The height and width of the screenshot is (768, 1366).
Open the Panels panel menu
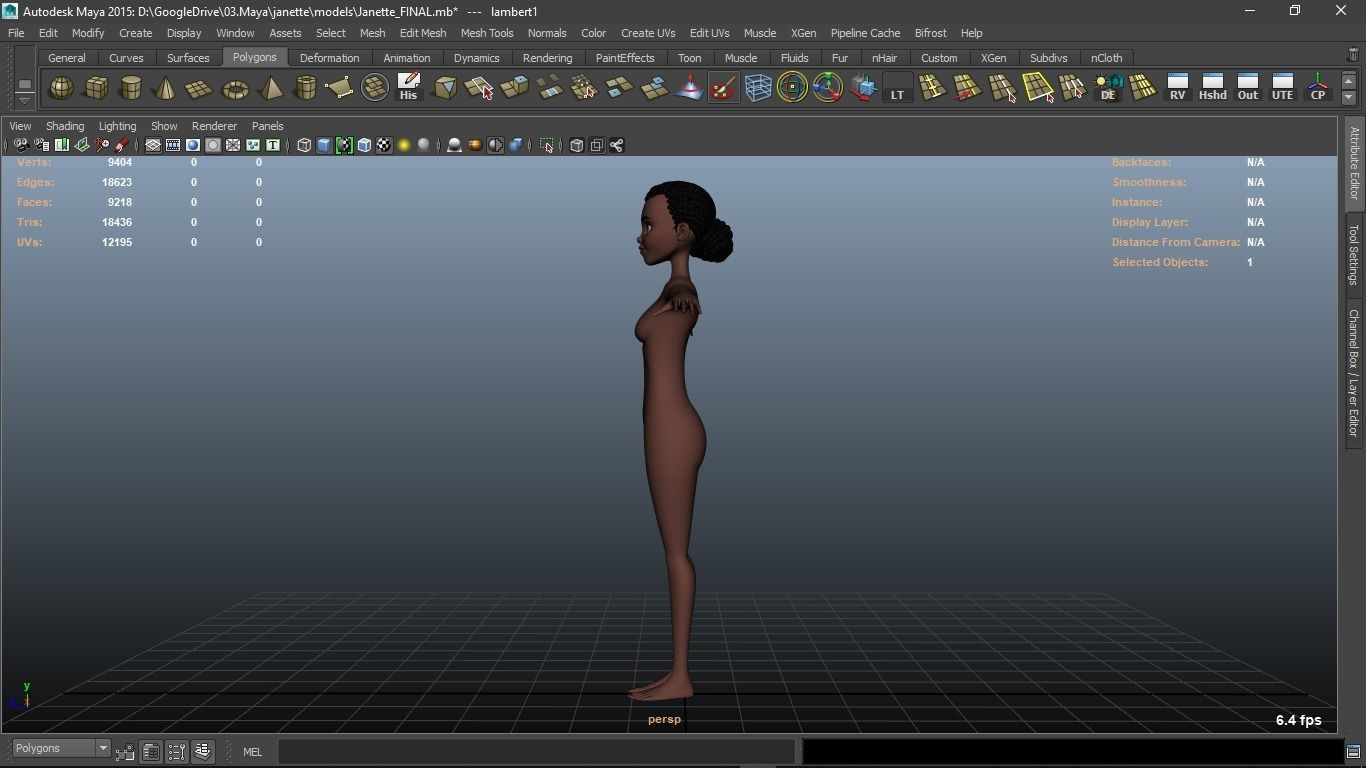(x=267, y=126)
